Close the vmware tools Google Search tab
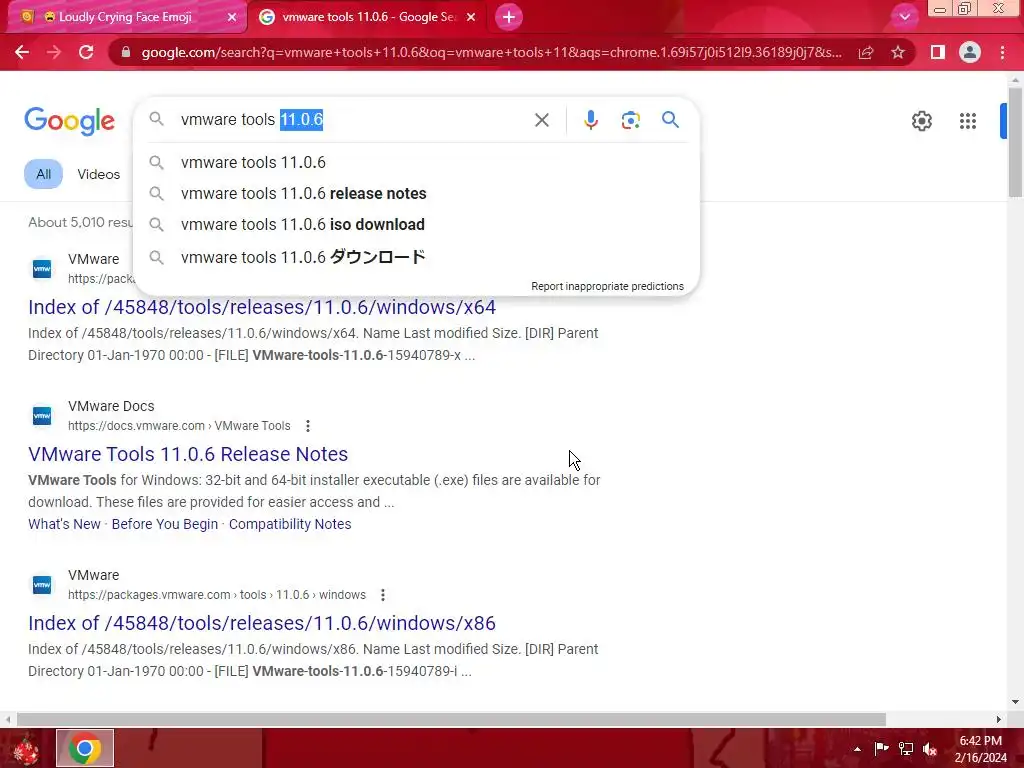This screenshot has height=768, width=1024. point(471,17)
